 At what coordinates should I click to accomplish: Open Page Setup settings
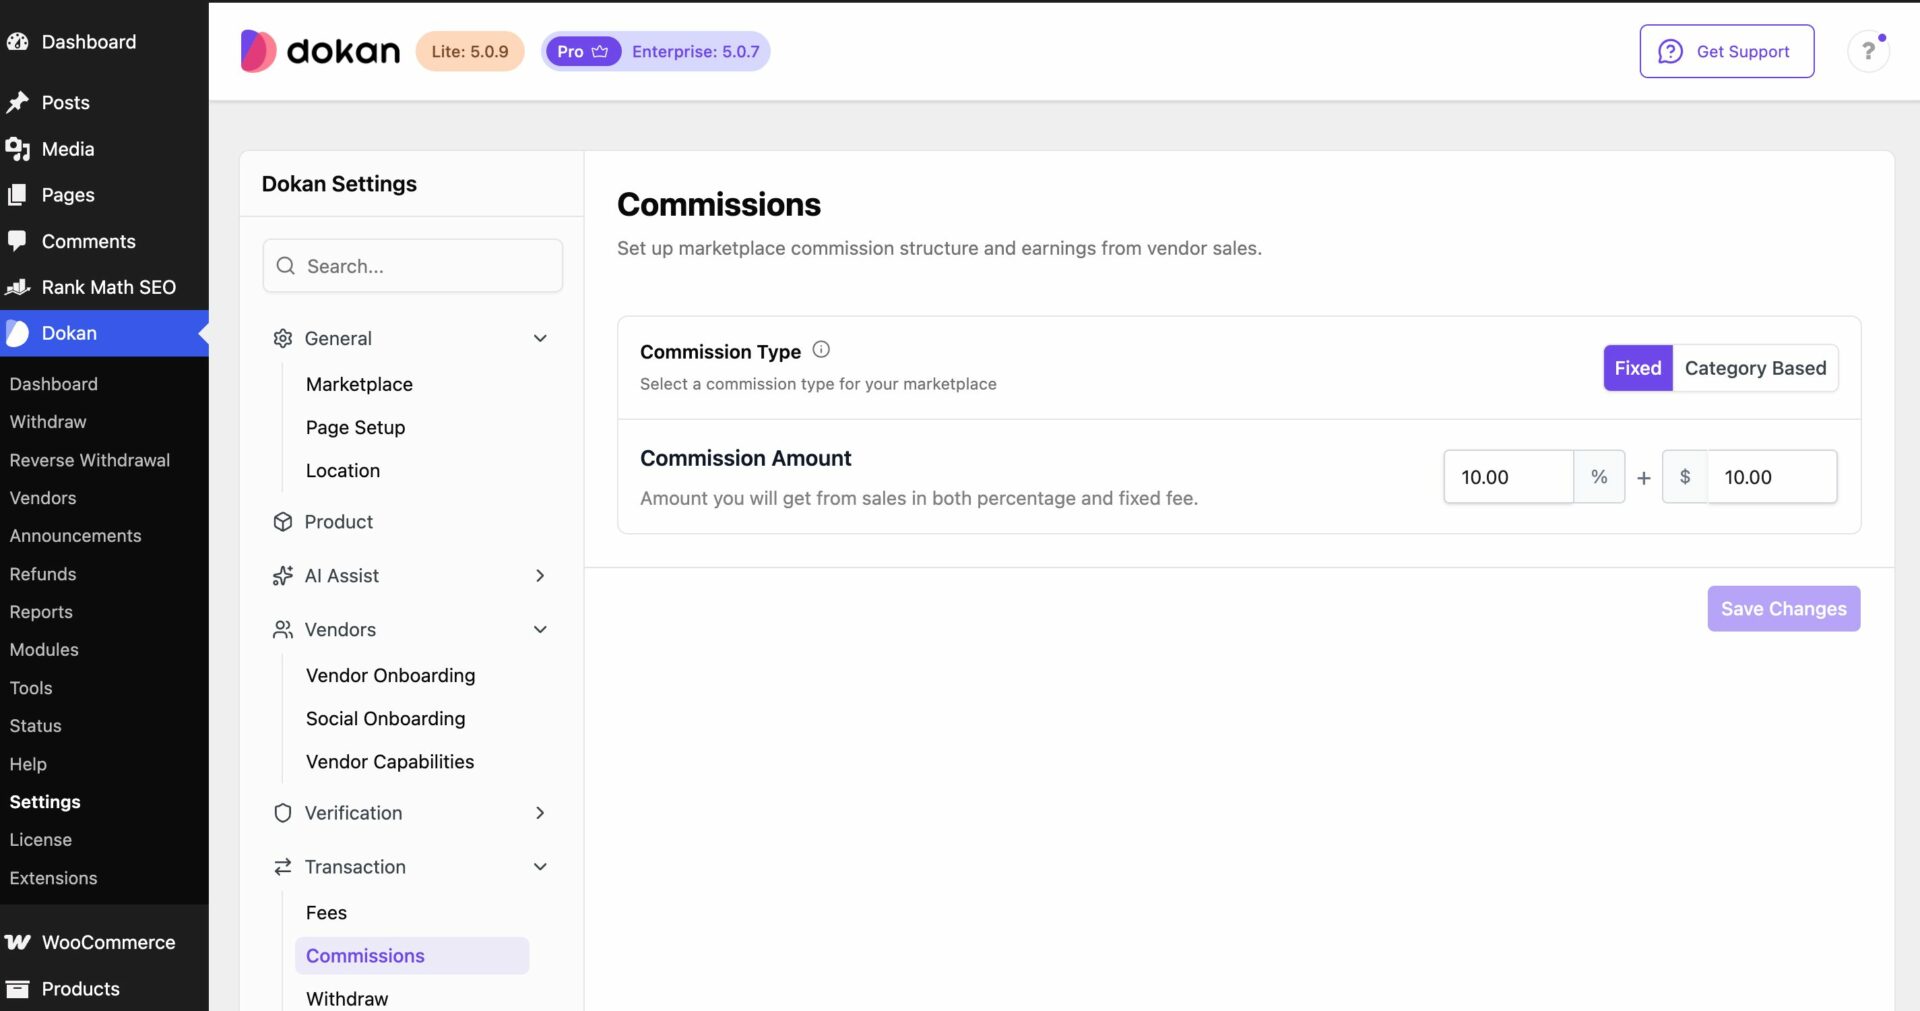pyautogui.click(x=355, y=427)
